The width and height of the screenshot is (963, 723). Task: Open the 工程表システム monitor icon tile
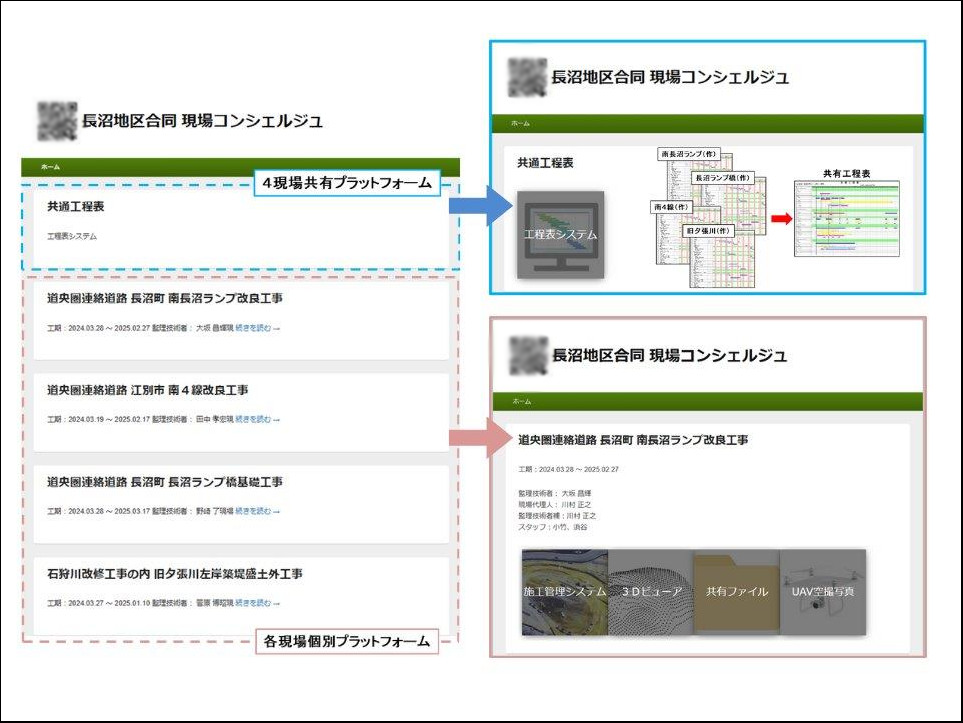(x=560, y=234)
